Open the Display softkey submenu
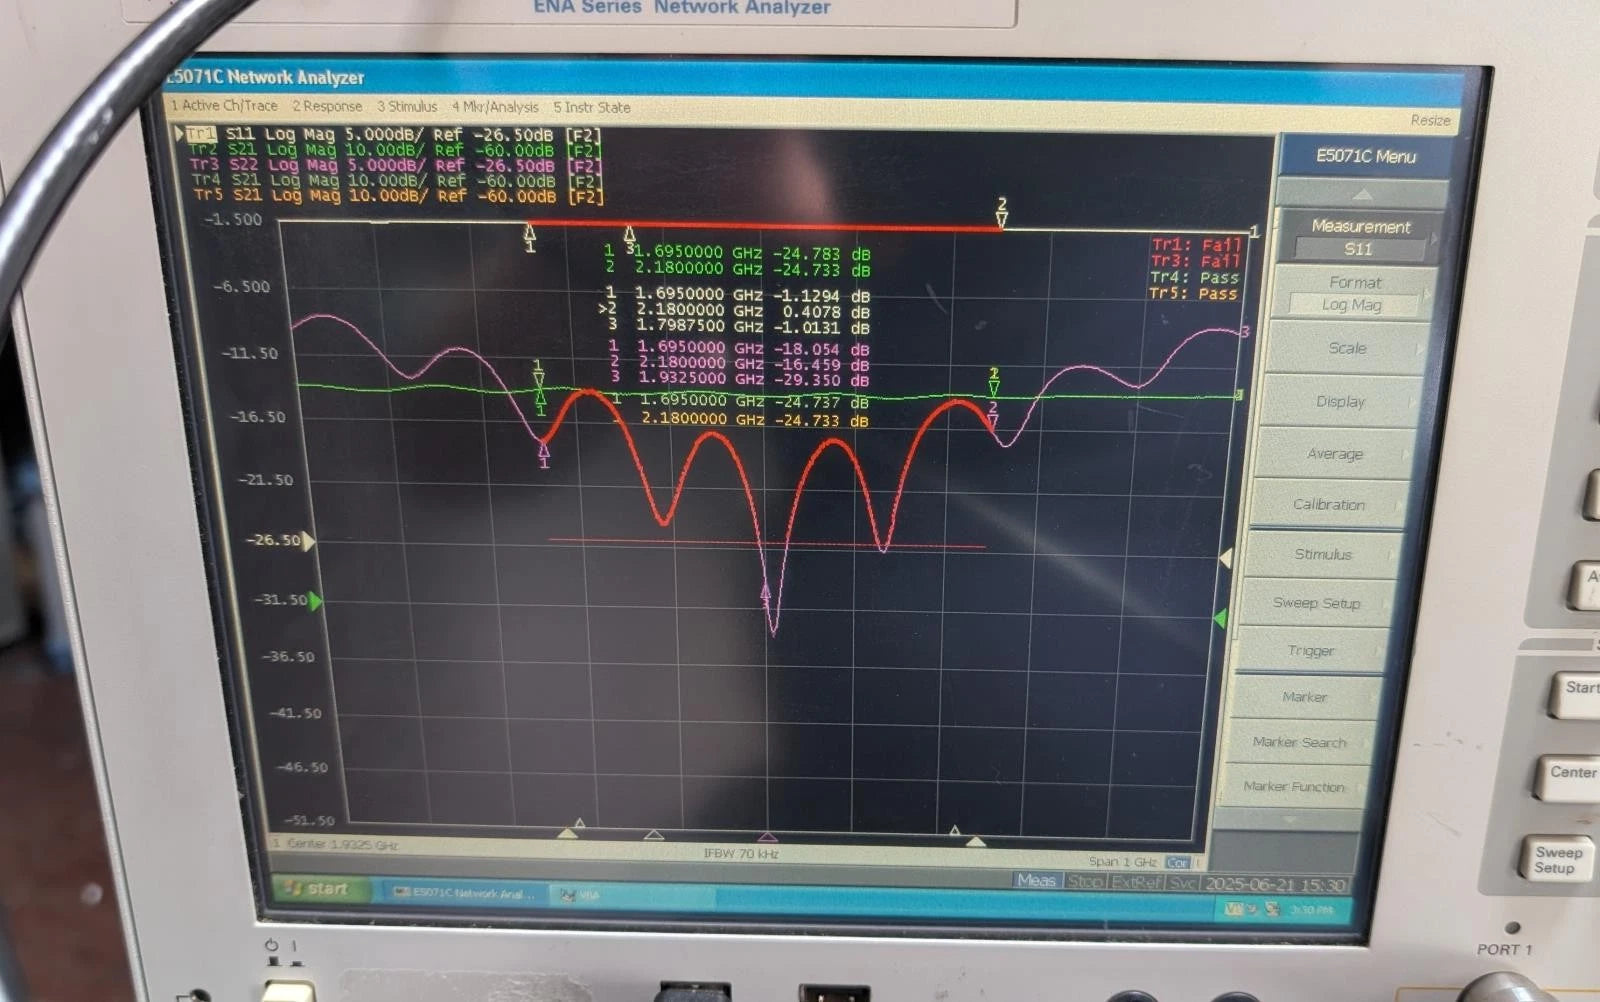The width and height of the screenshot is (1600, 1002). click(1340, 401)
